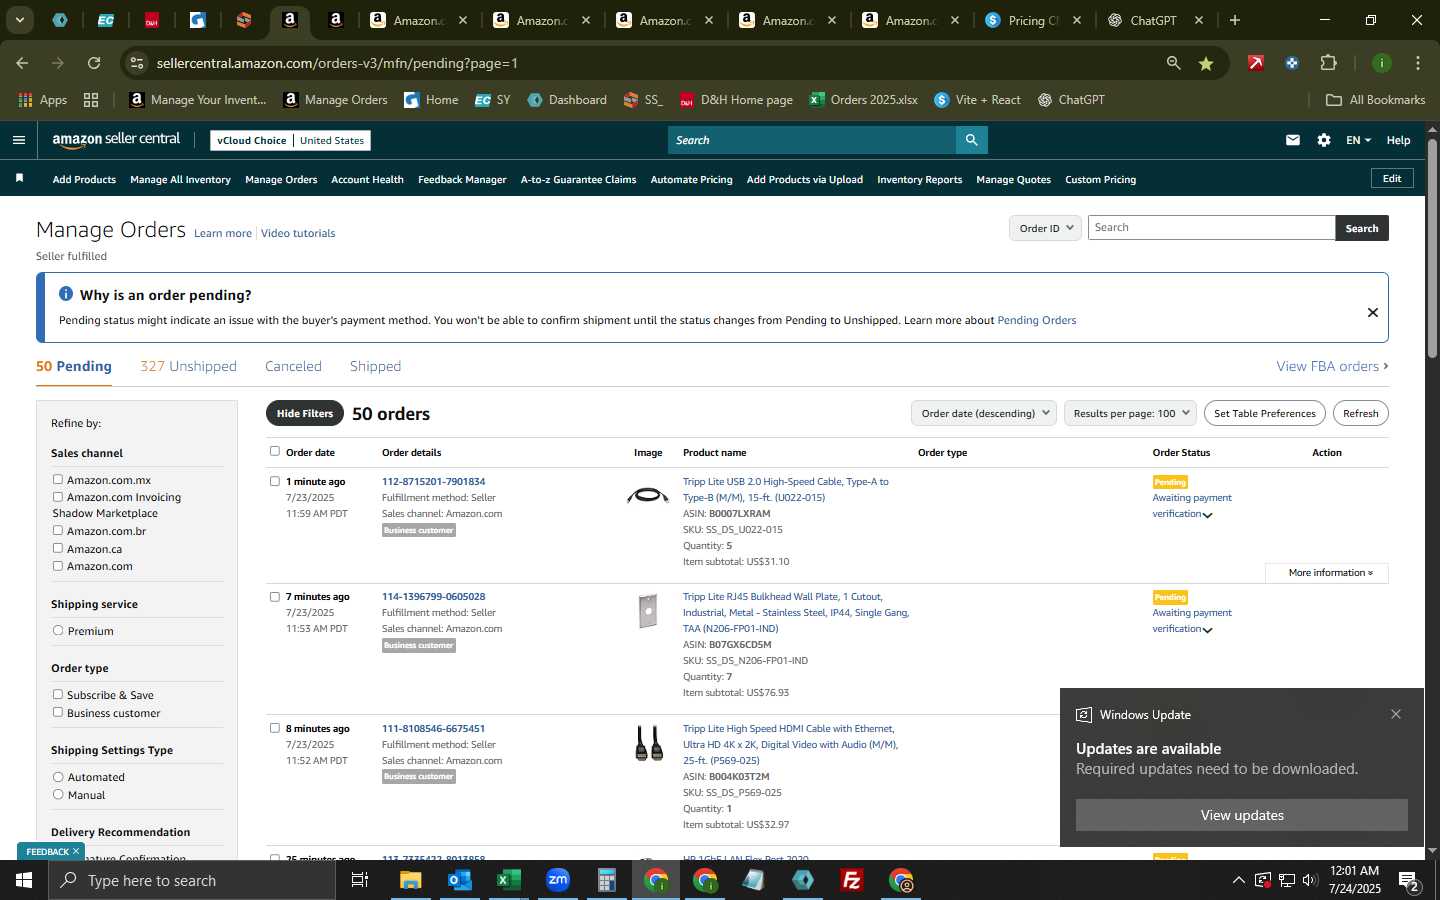
Task: Click the magnifier search button in header
Action: pyautogui.click(x=971, y=140)
